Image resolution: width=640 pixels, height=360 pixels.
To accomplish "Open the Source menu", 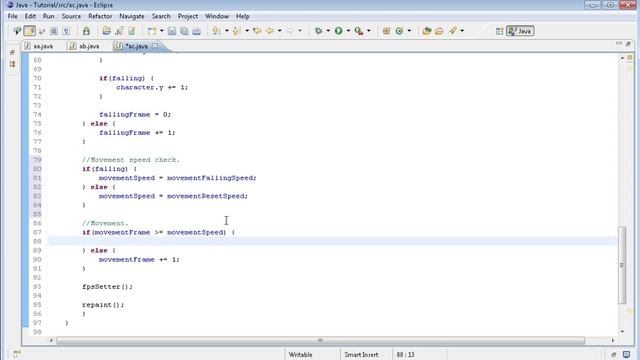I will tap(71, 16).
